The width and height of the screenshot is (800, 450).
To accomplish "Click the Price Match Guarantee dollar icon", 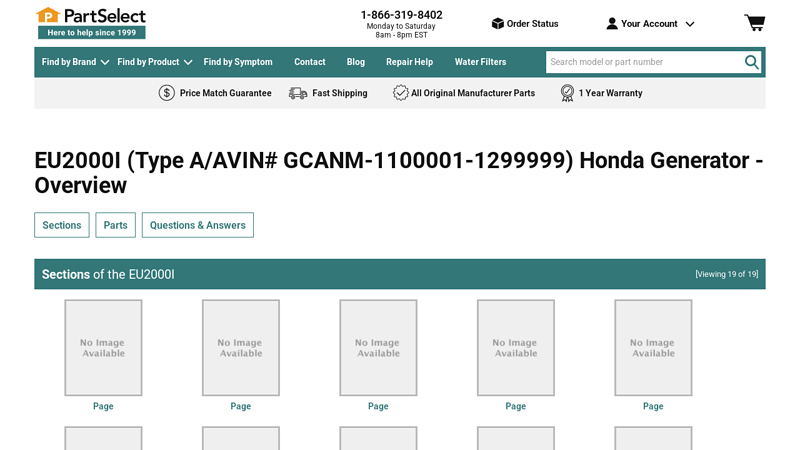I will point(167,93).
